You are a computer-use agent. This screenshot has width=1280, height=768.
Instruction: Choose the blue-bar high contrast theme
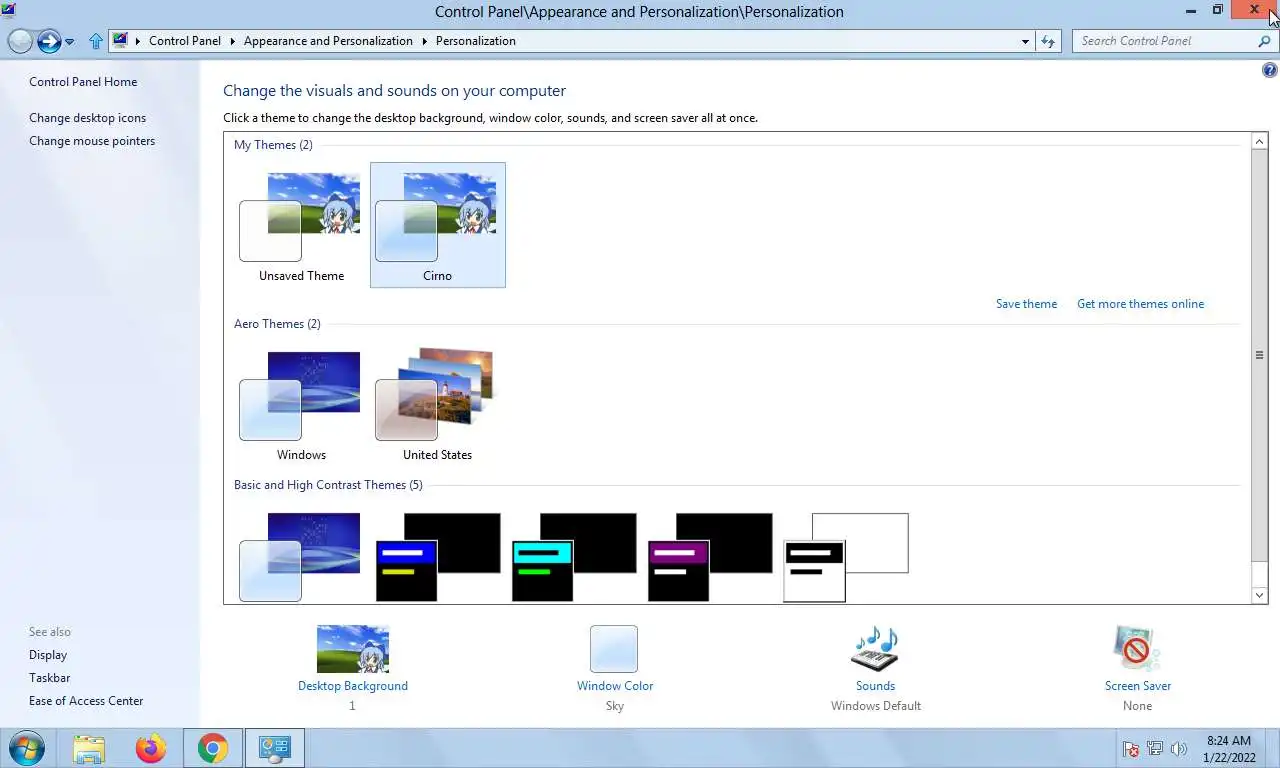tap(437, 557)
